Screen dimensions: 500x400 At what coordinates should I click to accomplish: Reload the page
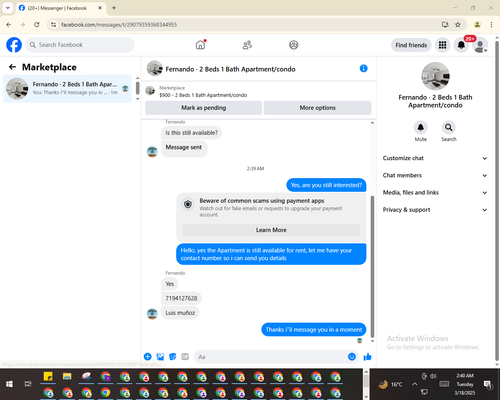pyautogui.click(x=37, y=24)
